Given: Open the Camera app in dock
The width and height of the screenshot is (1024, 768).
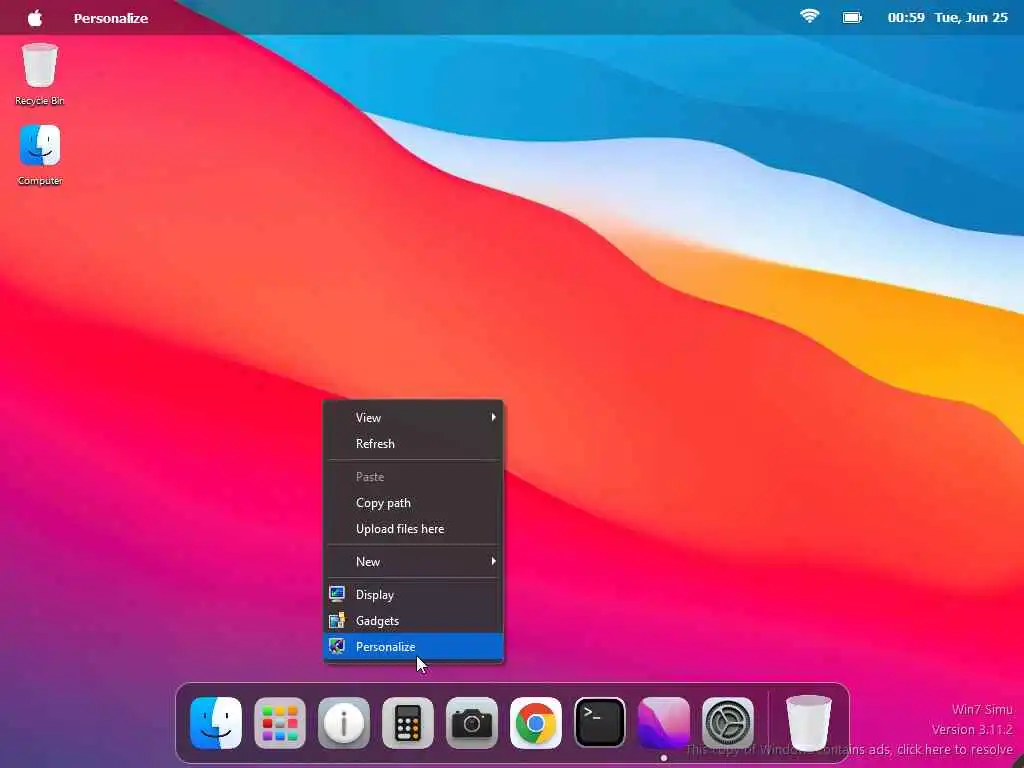Looking at the screenshot, I should coord(472,723).
